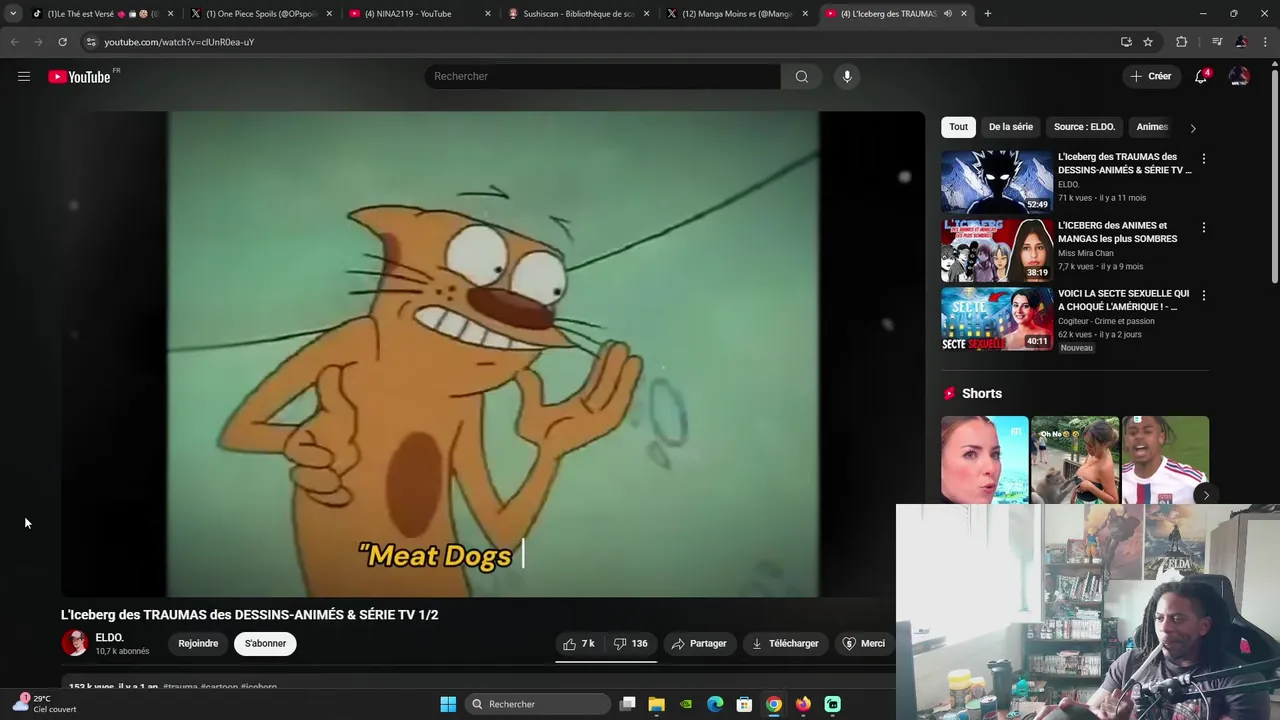The height and width of the screenshot is (720, 1280).
Task: Click the 'Rejoindre' join button
Action: [198, 643]
